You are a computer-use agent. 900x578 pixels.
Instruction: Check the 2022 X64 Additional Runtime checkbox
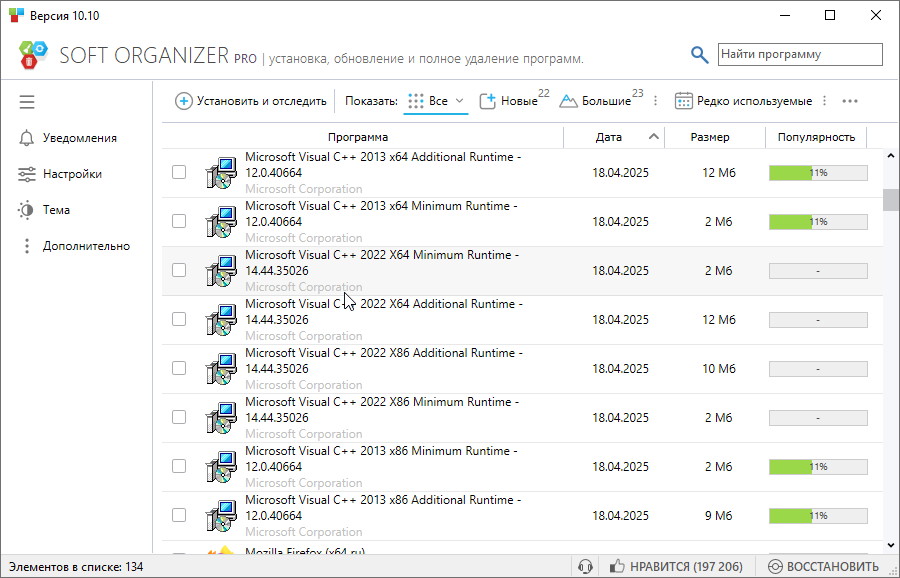(x=179, y=319)
